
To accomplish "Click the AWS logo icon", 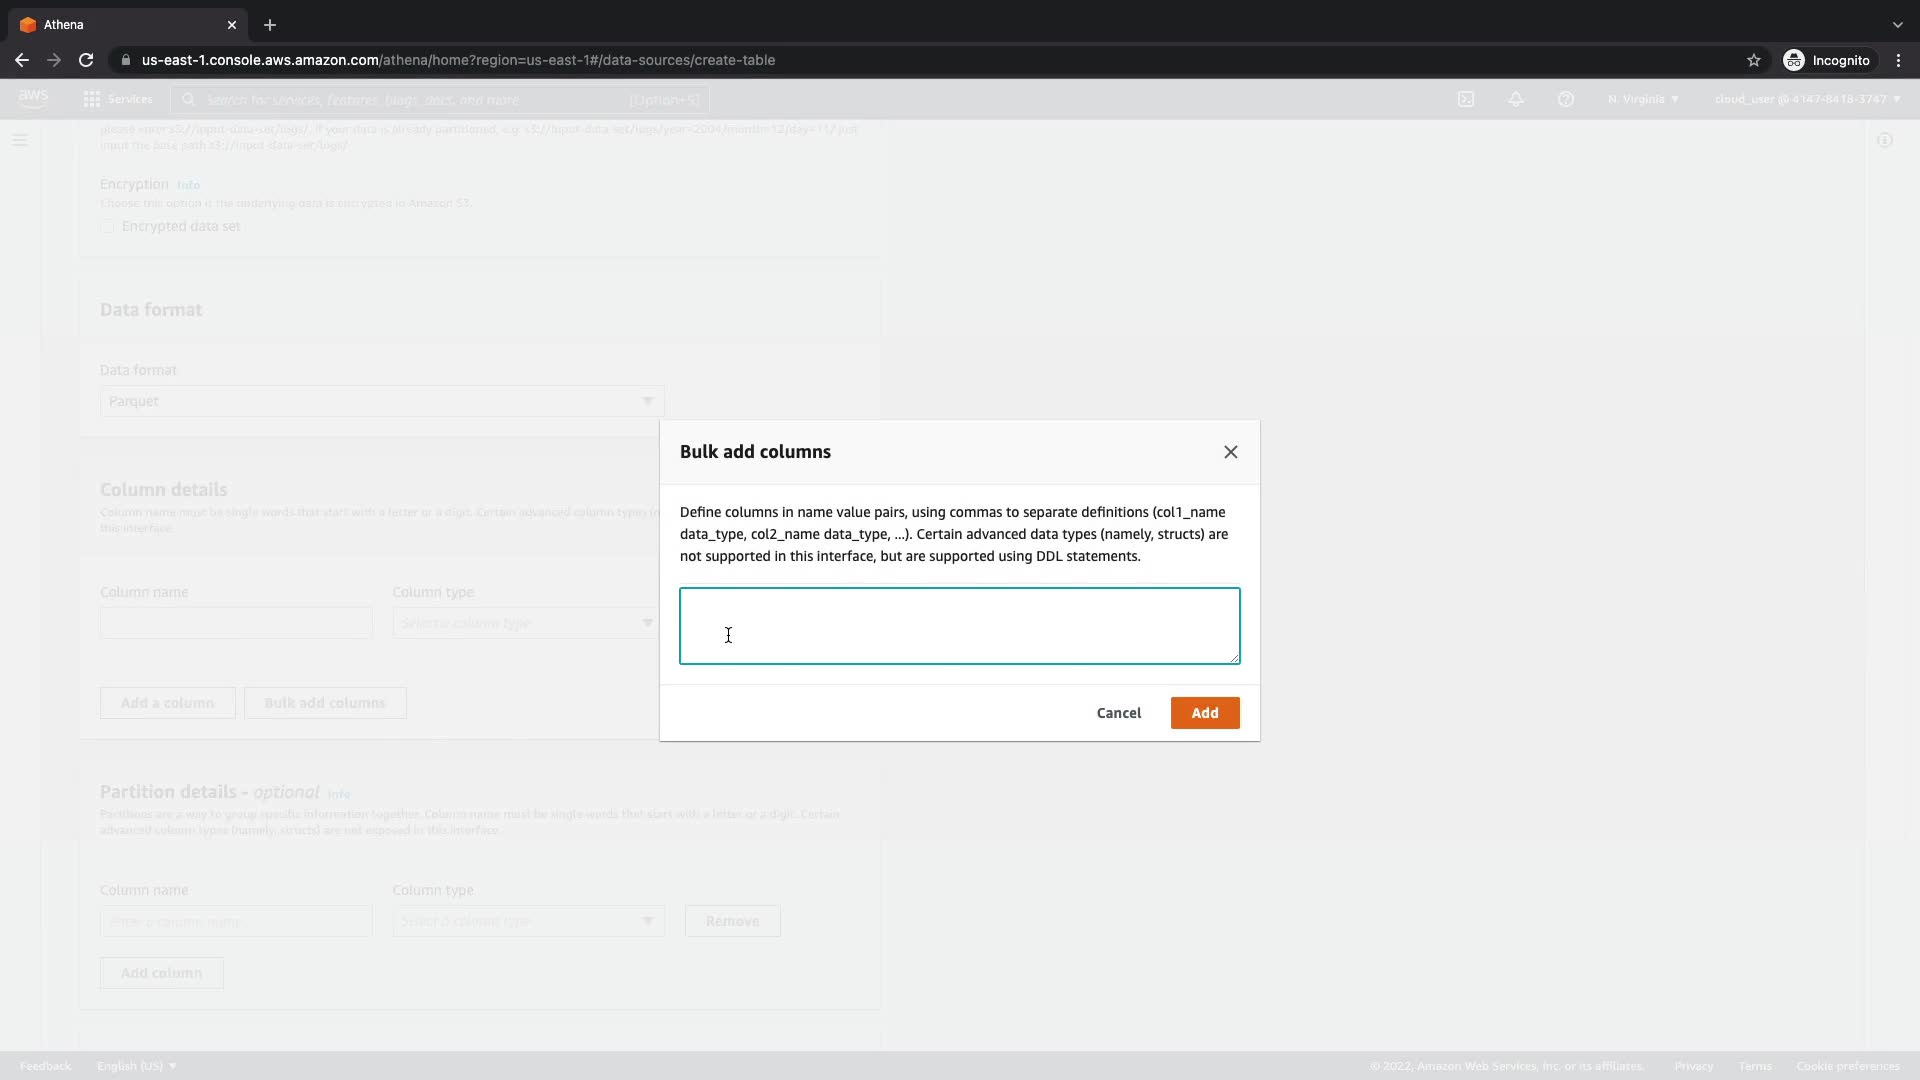I will coord(33,98).
